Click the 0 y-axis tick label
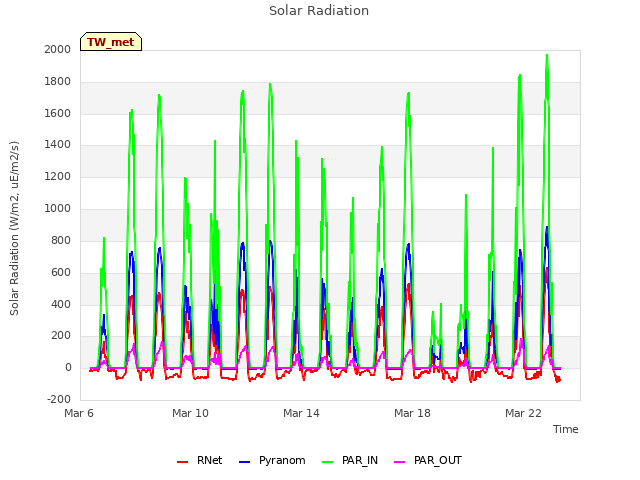Image resolution: width=640 pixels, height=480 pixels. tap(68, 367)
